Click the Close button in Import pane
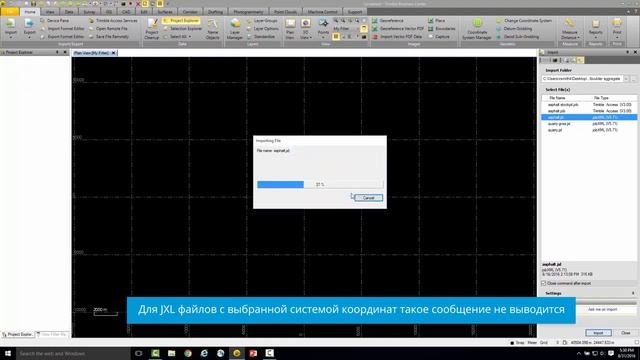Image resolution: width=640 pixels, height=360 pixels. click(625, 333)
